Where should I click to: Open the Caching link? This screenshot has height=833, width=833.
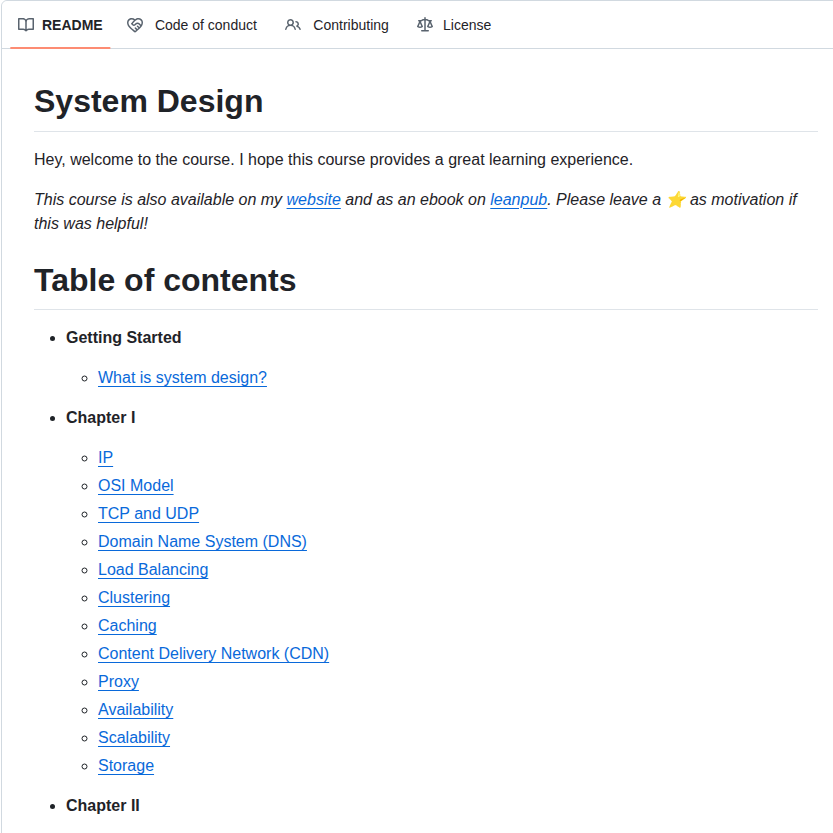click(x=127, y=625)
